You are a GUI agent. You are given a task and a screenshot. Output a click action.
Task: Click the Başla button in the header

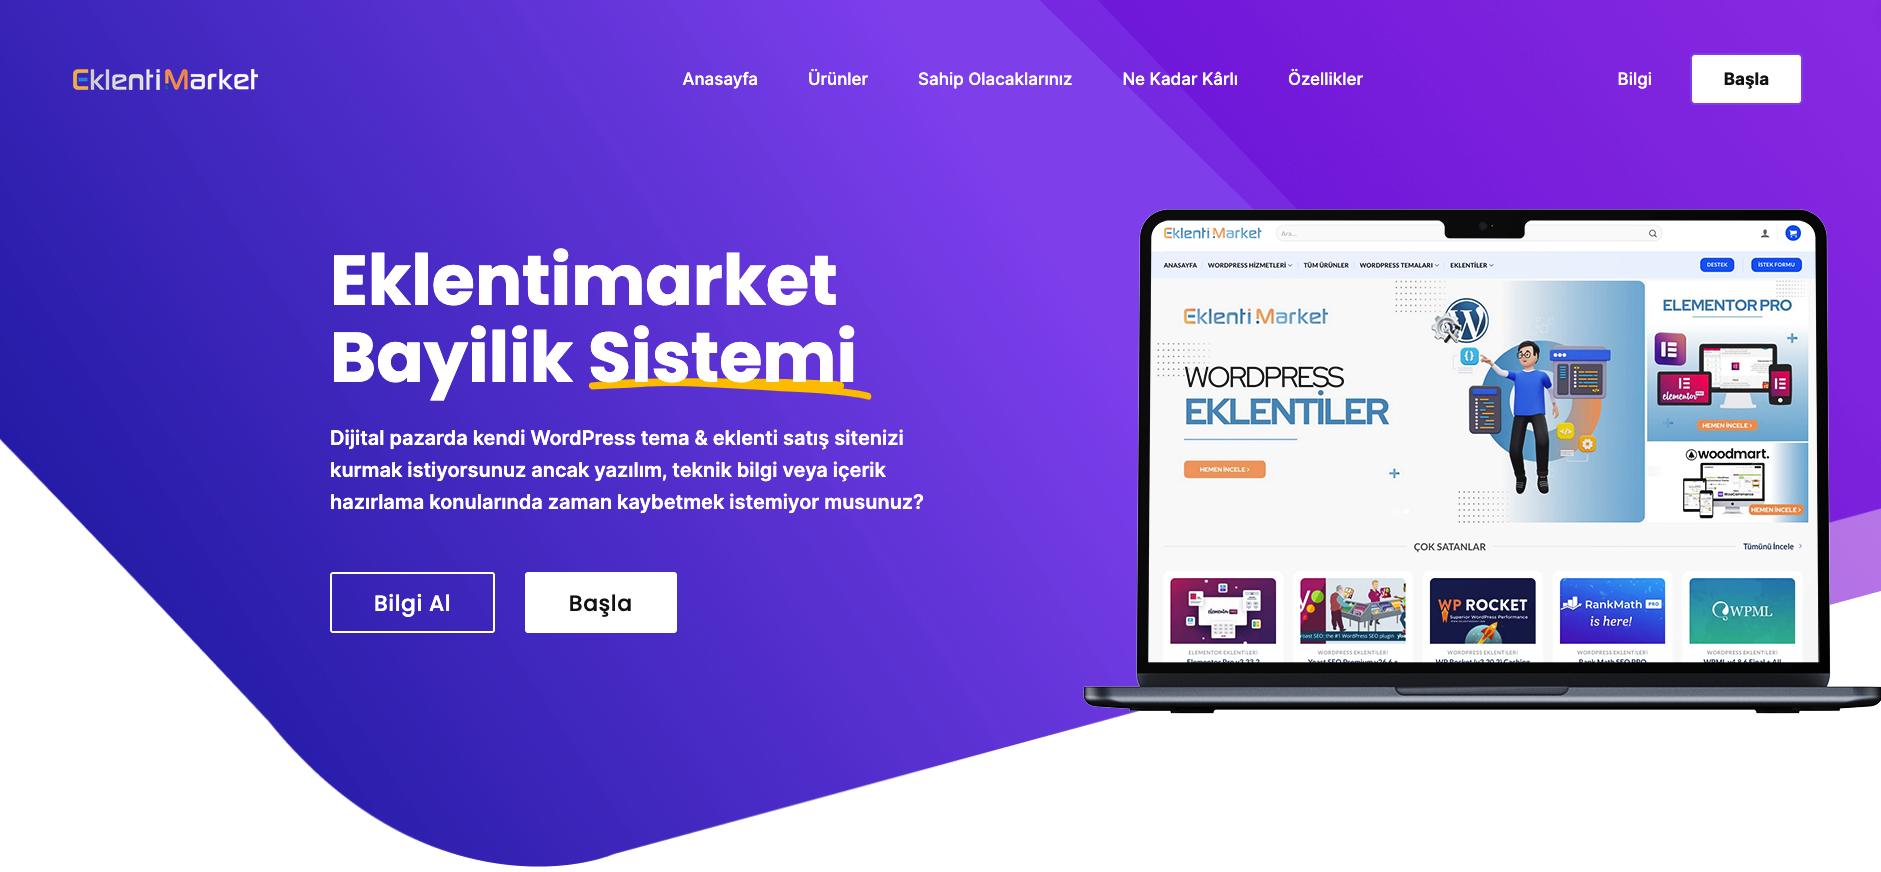coord(1746,79)
